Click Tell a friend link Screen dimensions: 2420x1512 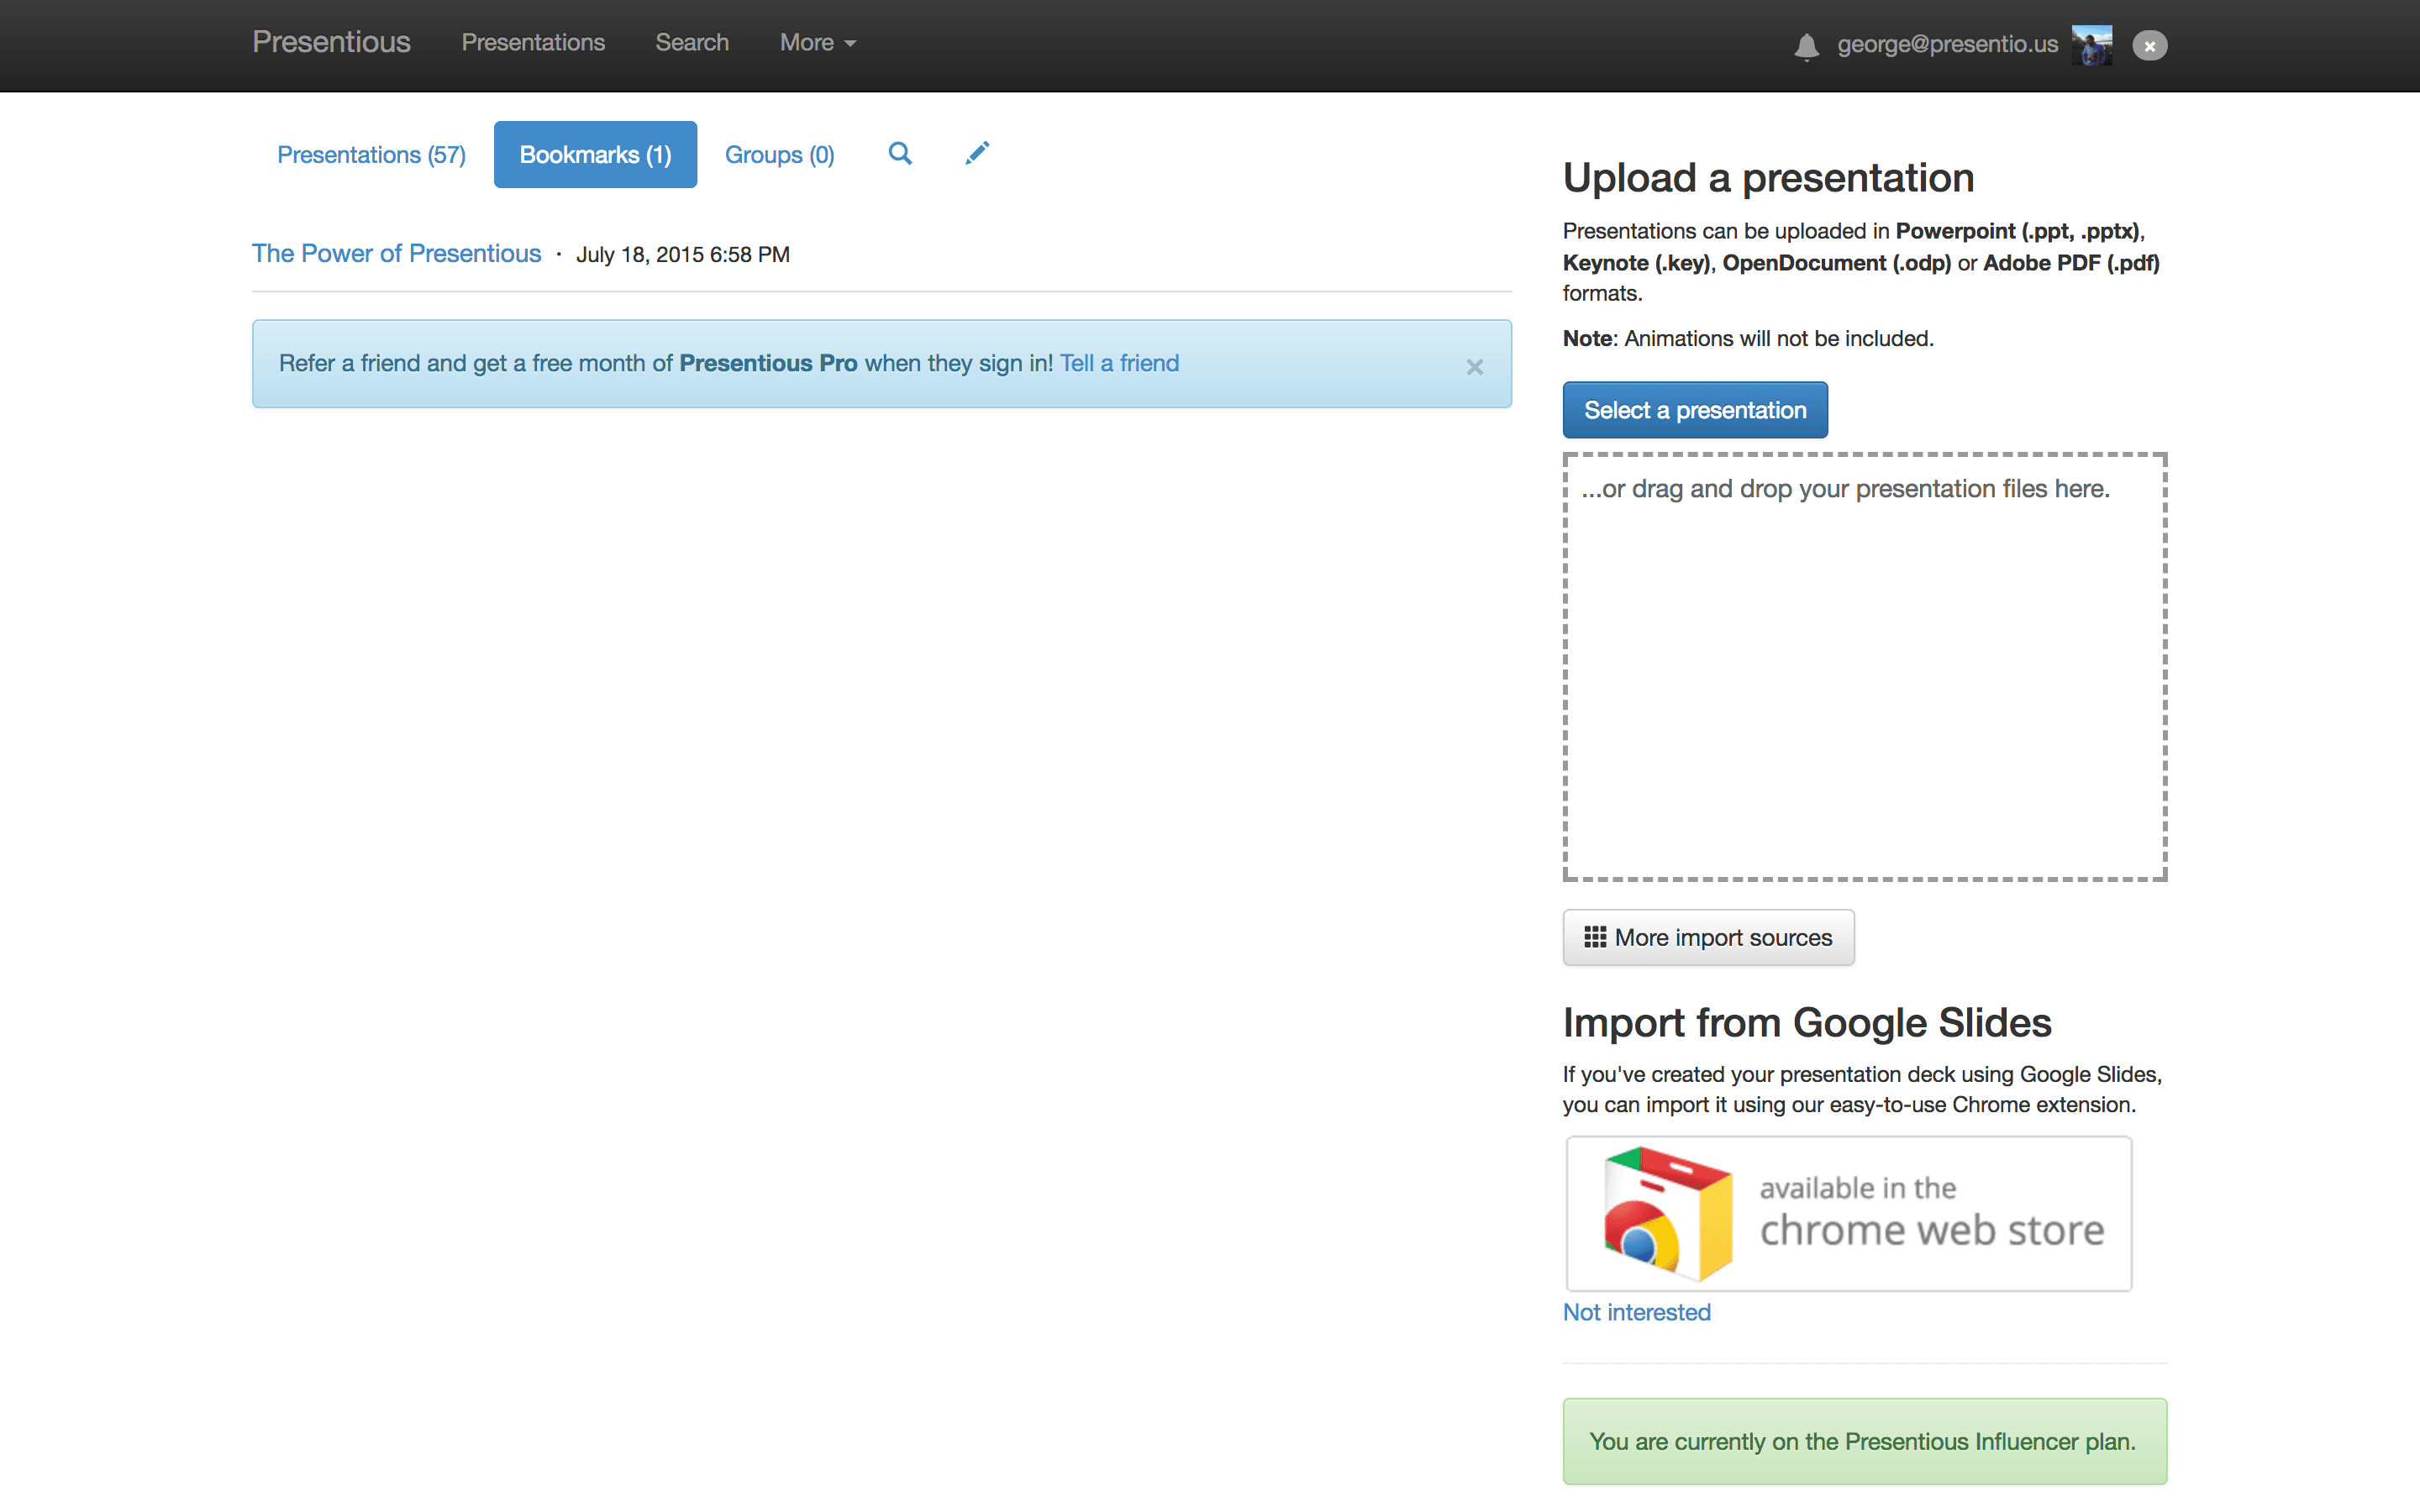pos(1119,363)
